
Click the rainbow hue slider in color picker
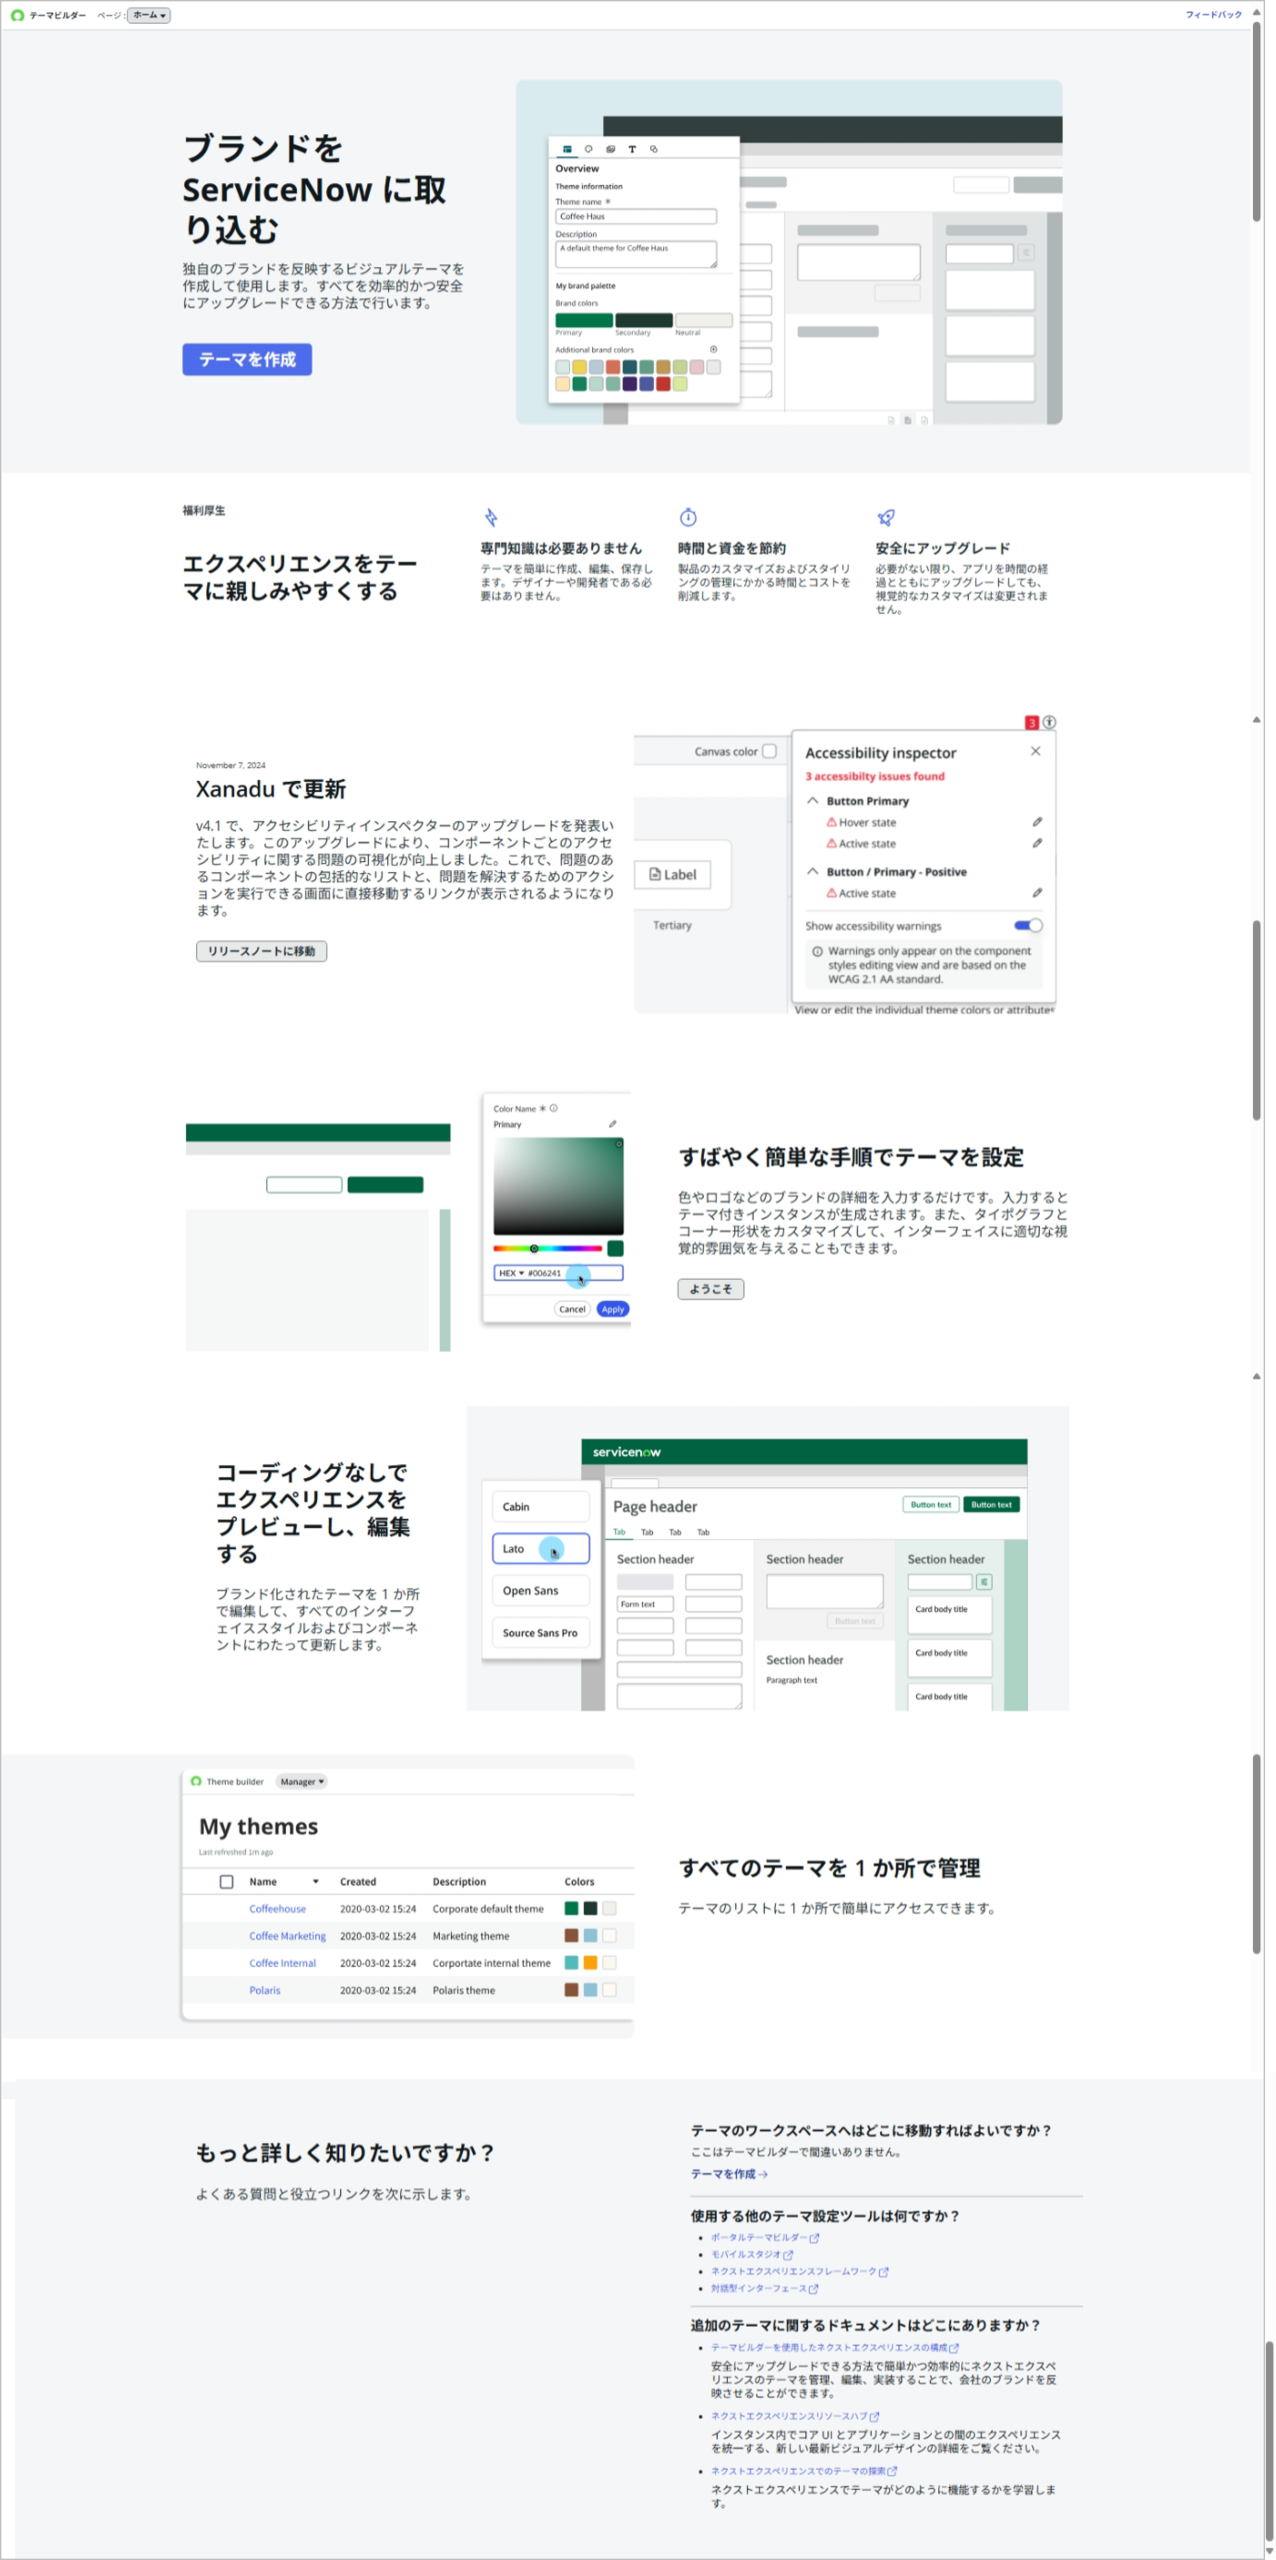point(547,1248)
